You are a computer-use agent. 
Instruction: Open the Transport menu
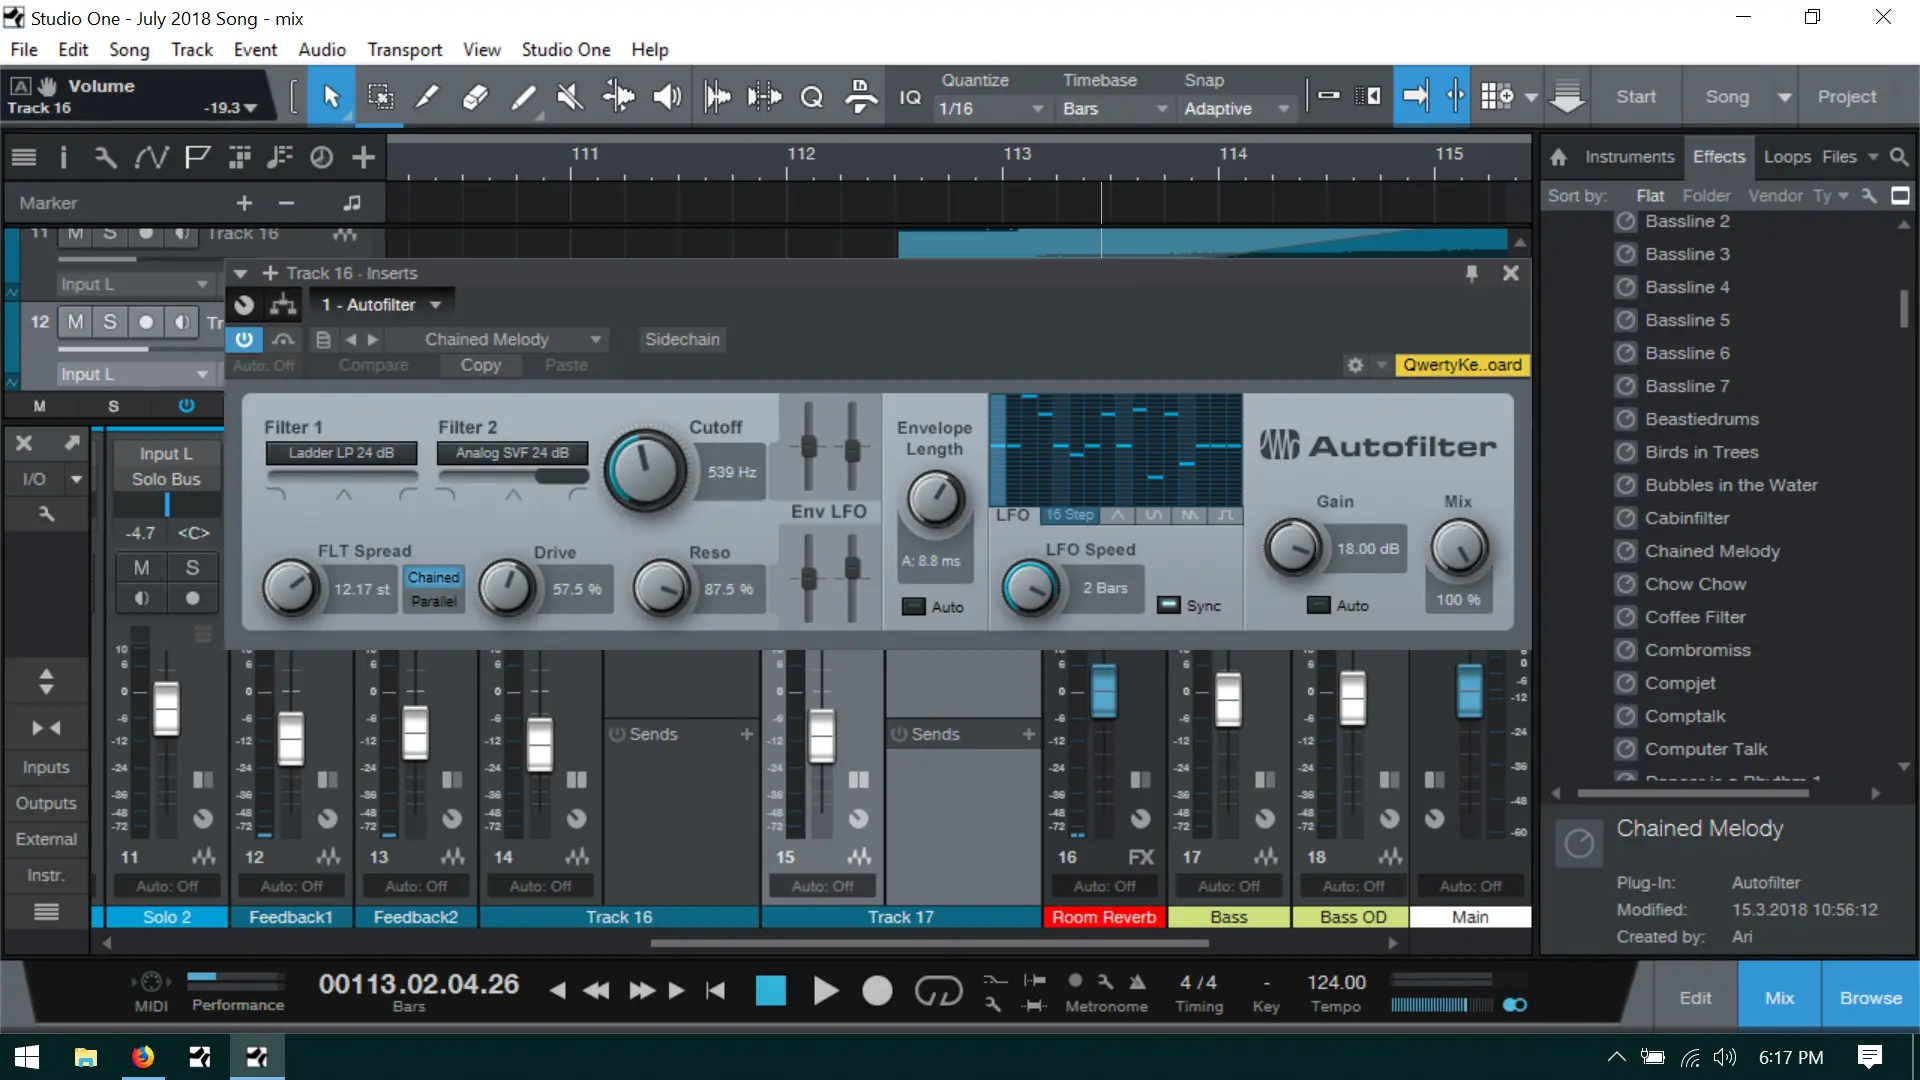(x=404, y=50)
